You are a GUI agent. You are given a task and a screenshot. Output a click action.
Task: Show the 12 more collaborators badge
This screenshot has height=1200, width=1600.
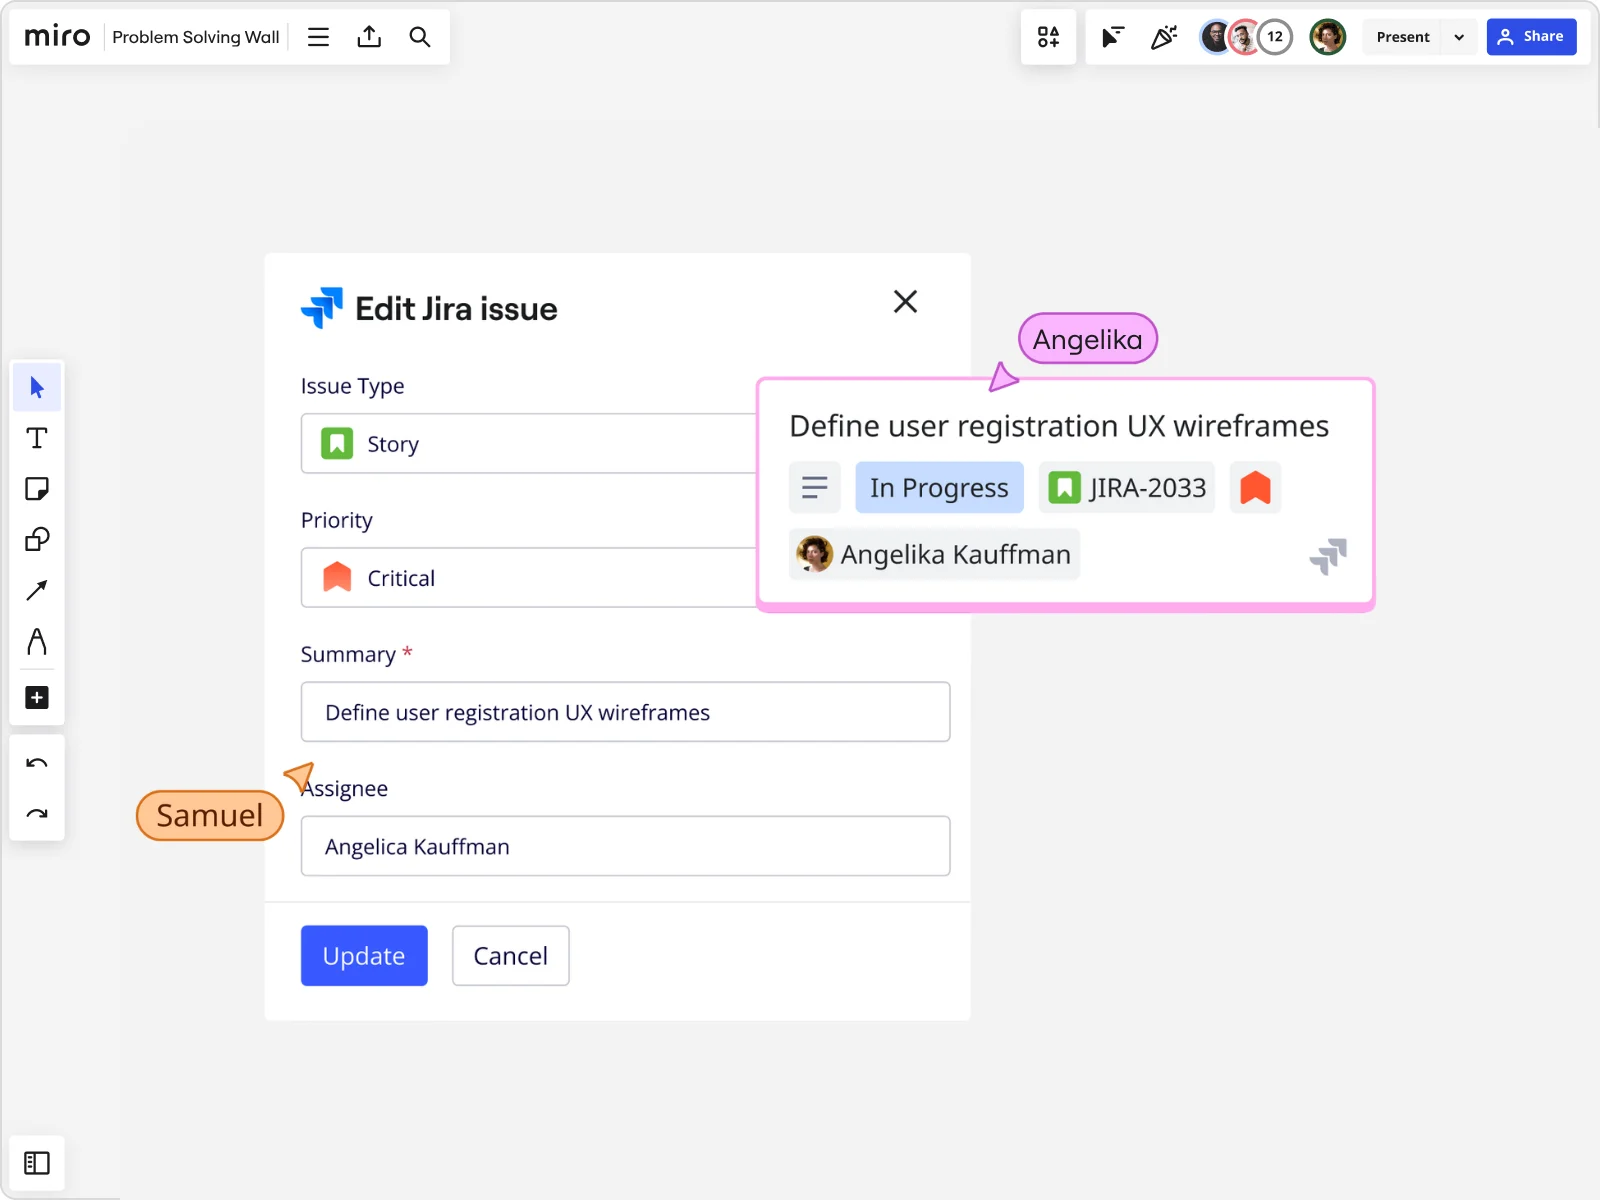click(x=1275, y=37)
